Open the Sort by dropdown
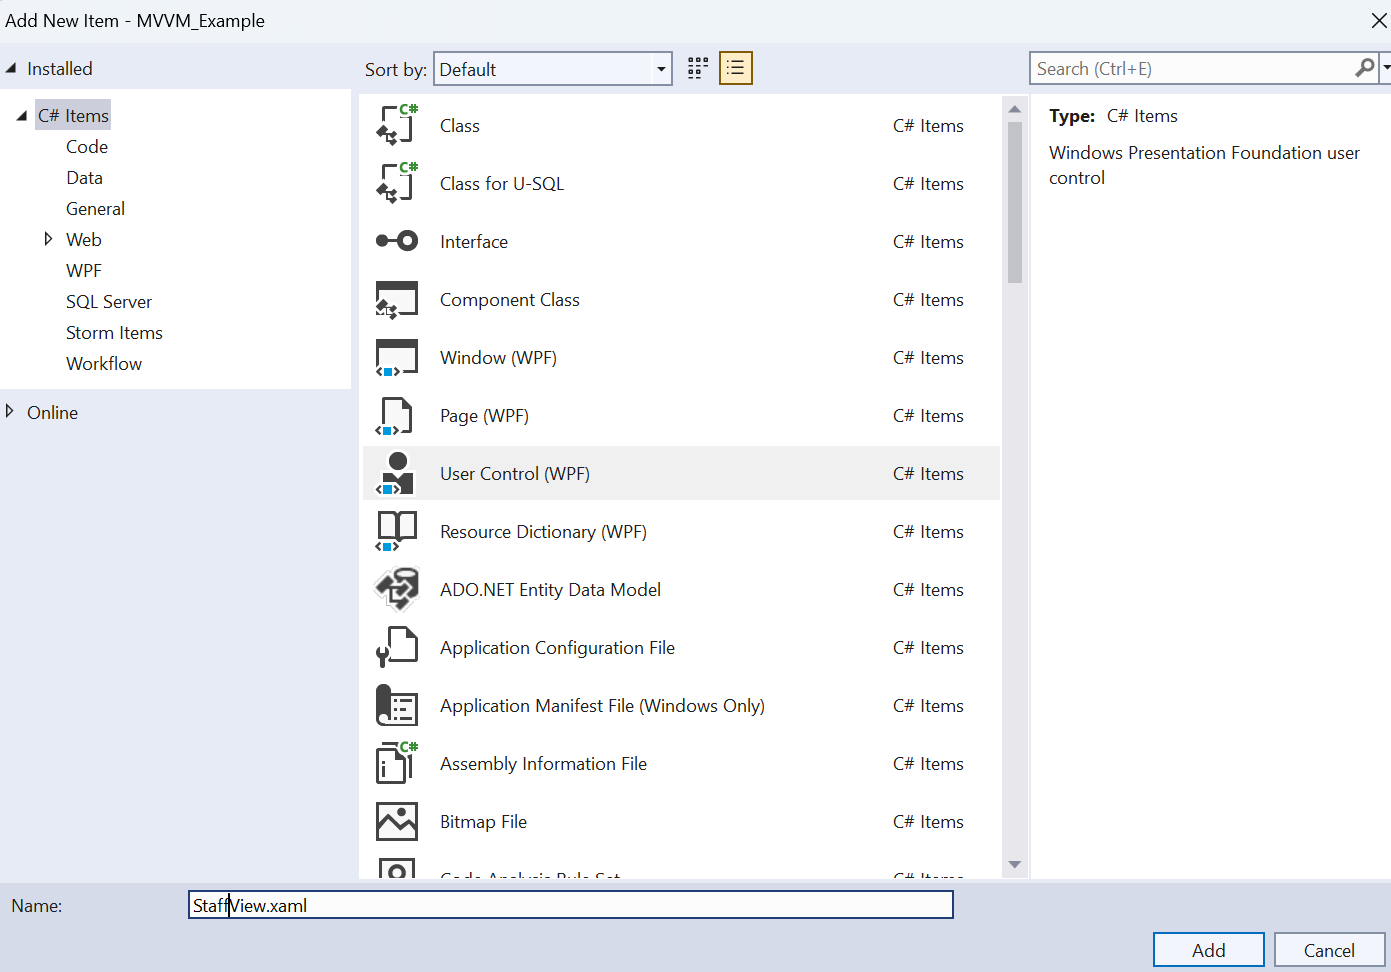 [661, 69]
